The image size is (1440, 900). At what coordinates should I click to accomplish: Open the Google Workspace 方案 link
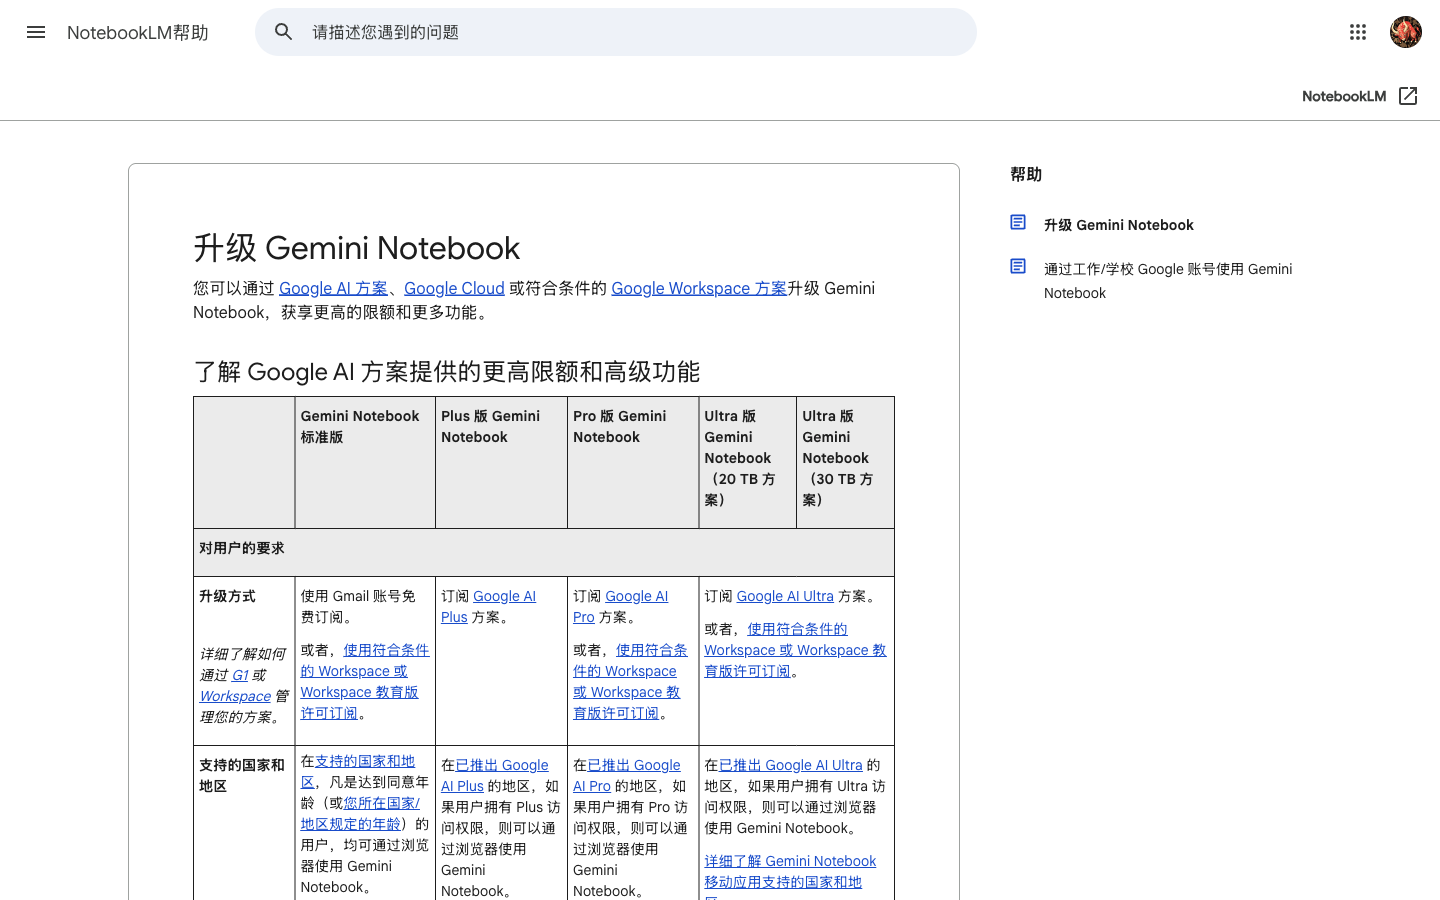[x=699, y=288]
